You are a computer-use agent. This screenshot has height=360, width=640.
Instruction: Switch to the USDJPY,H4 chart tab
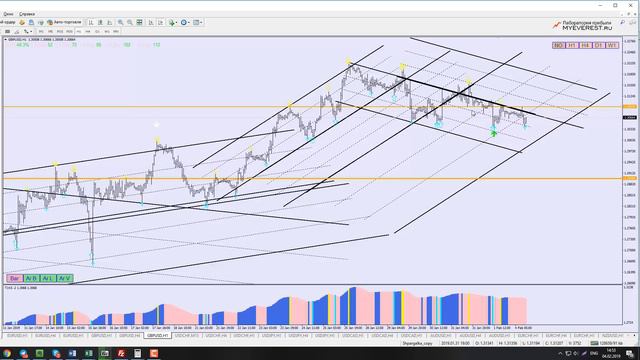[x=298, y=336]
